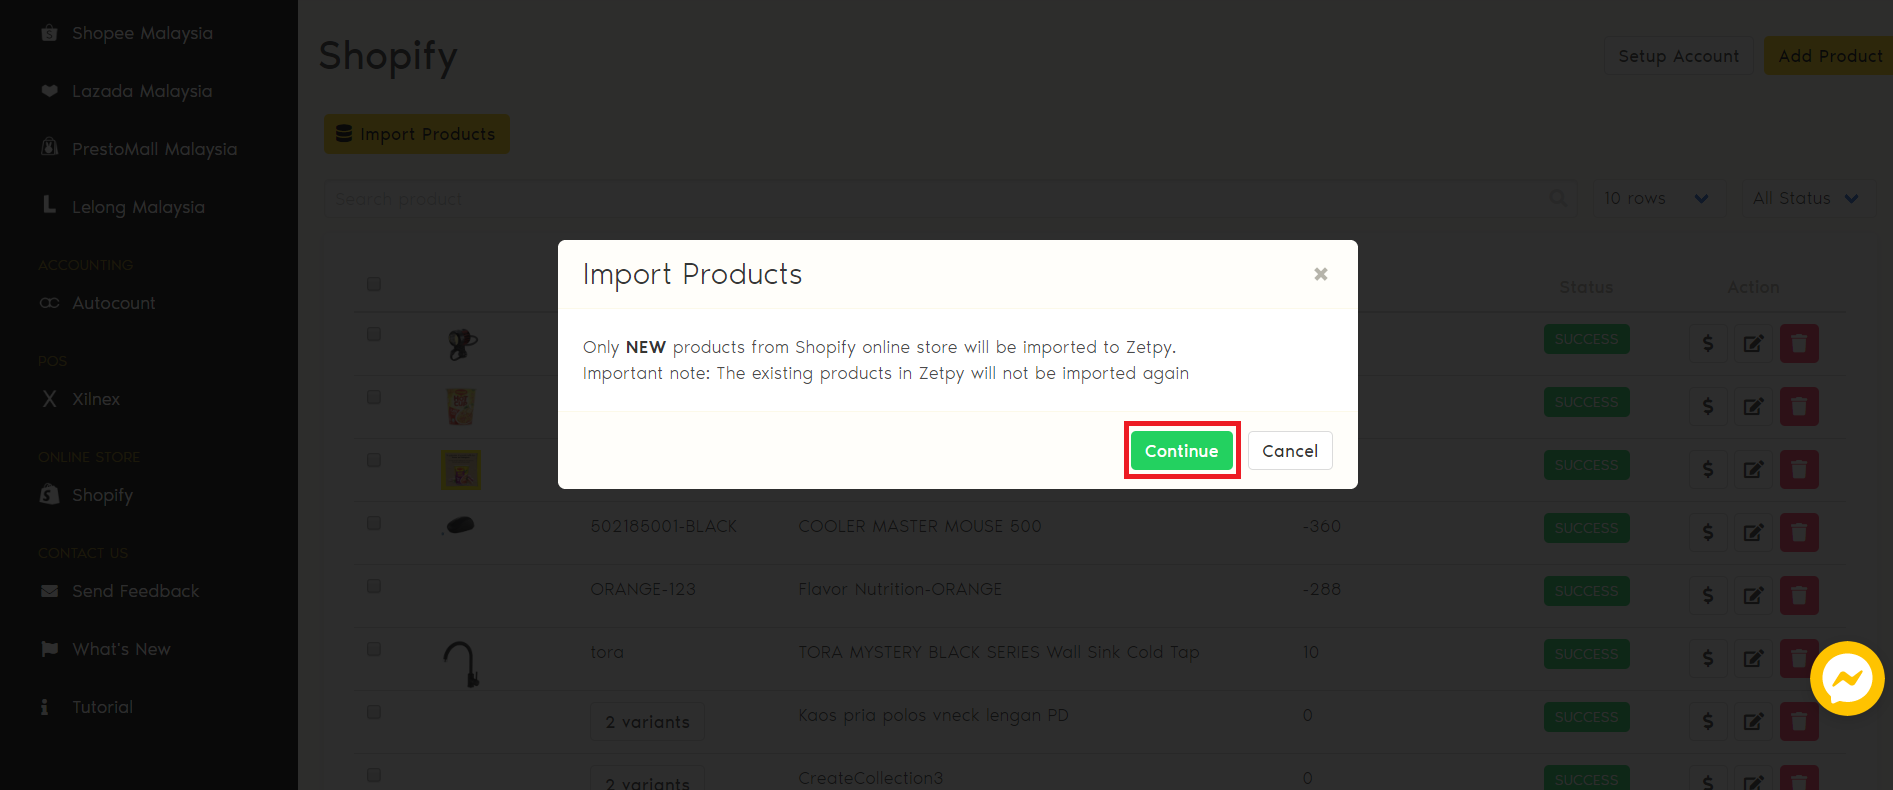The height and width of the screenshot is (790, 1893).
Task: Select the Flavor Nutrition-ORANGE row checkbox
Action: (x=374, y=586)
